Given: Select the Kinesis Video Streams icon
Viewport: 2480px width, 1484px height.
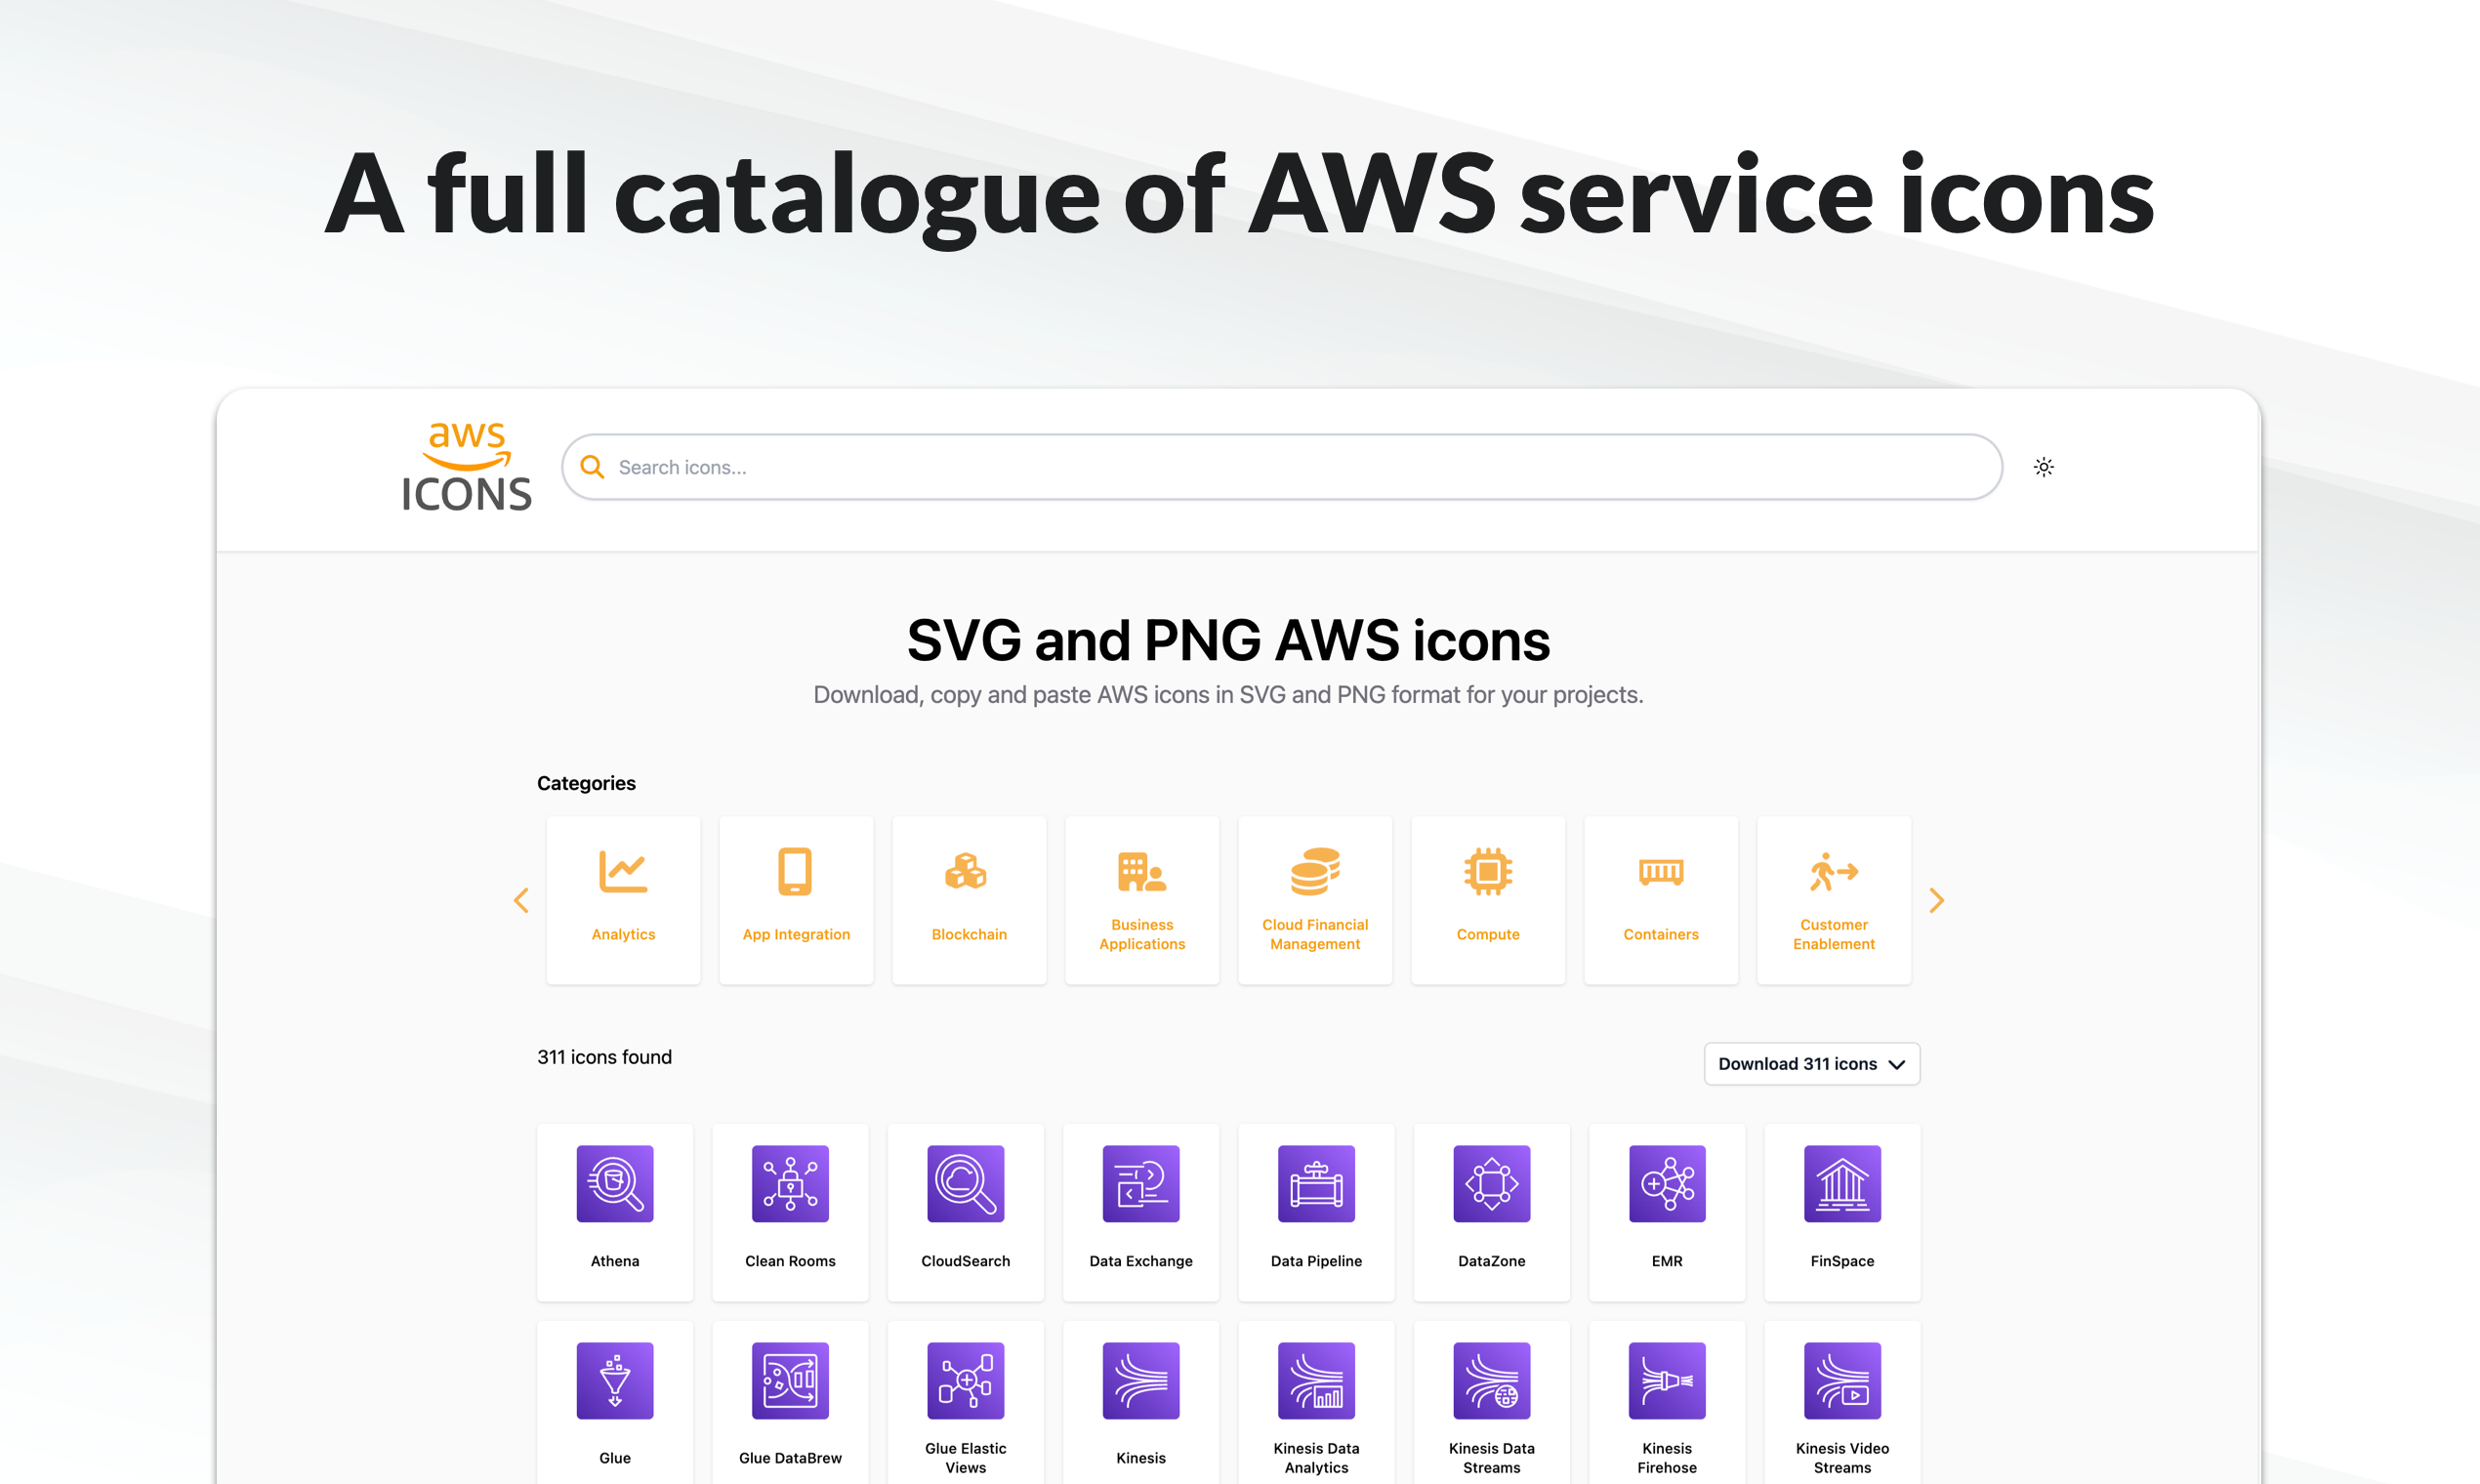Looking at the screenshot, I should [x=1842, y=1381].
